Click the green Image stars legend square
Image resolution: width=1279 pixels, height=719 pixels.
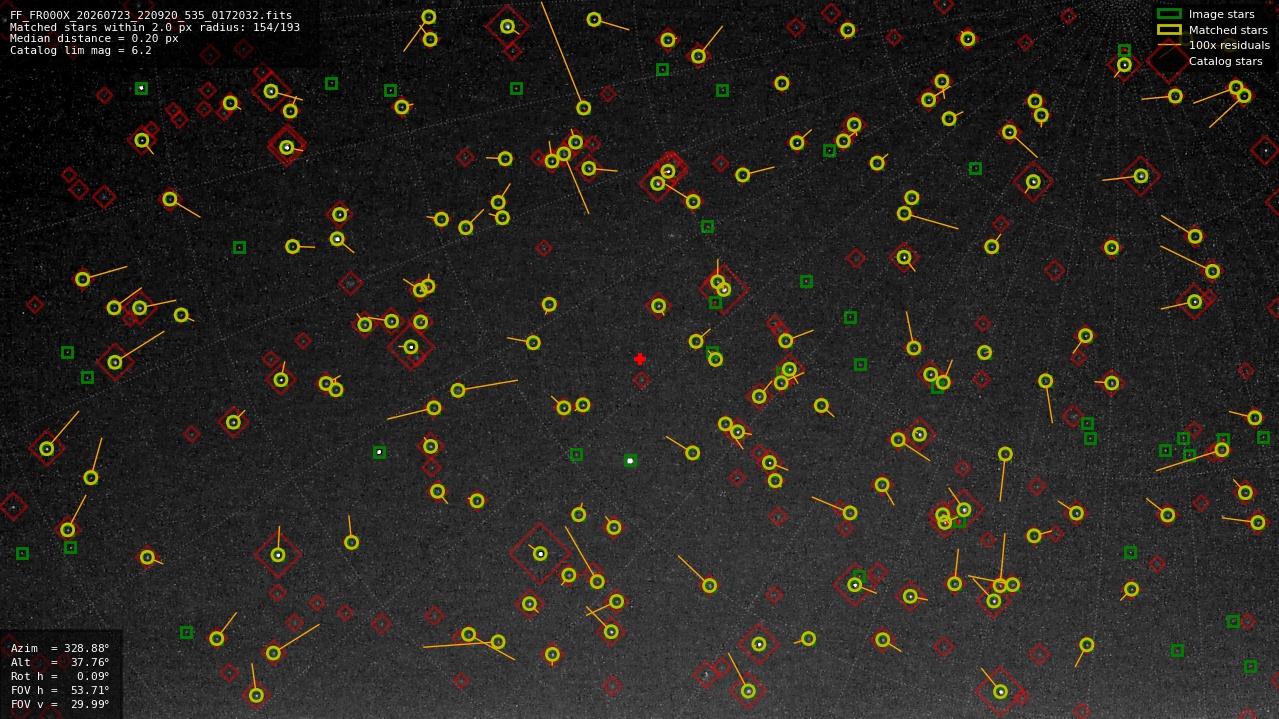[1169, 14]
